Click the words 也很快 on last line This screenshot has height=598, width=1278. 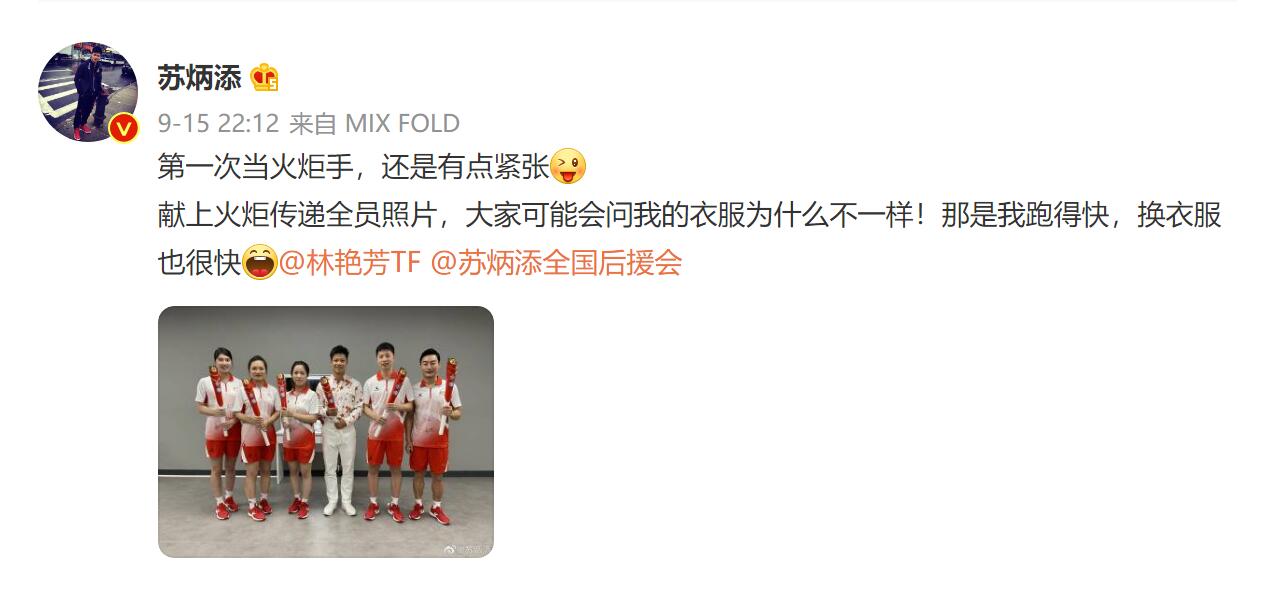coord(200,263)
